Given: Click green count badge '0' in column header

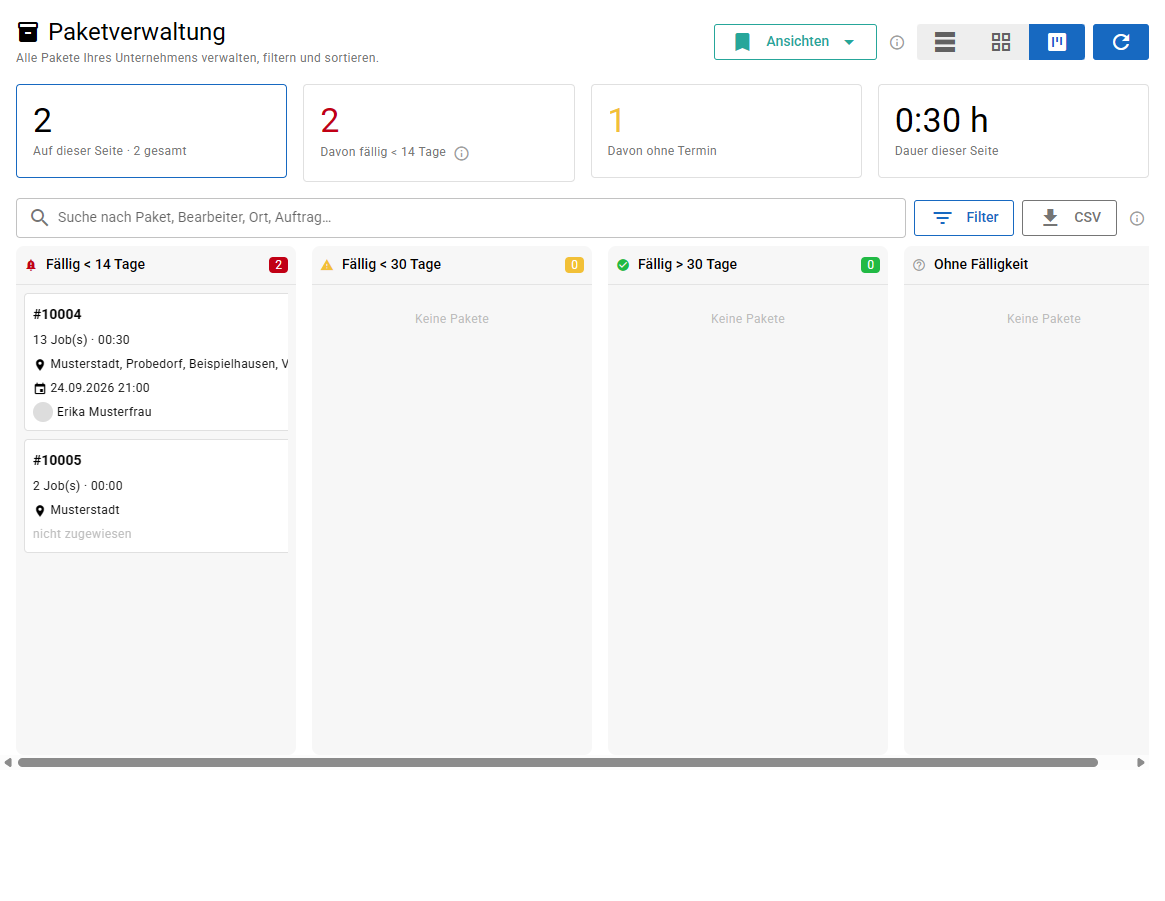Looking at the screenshot, I should [870, 265].
